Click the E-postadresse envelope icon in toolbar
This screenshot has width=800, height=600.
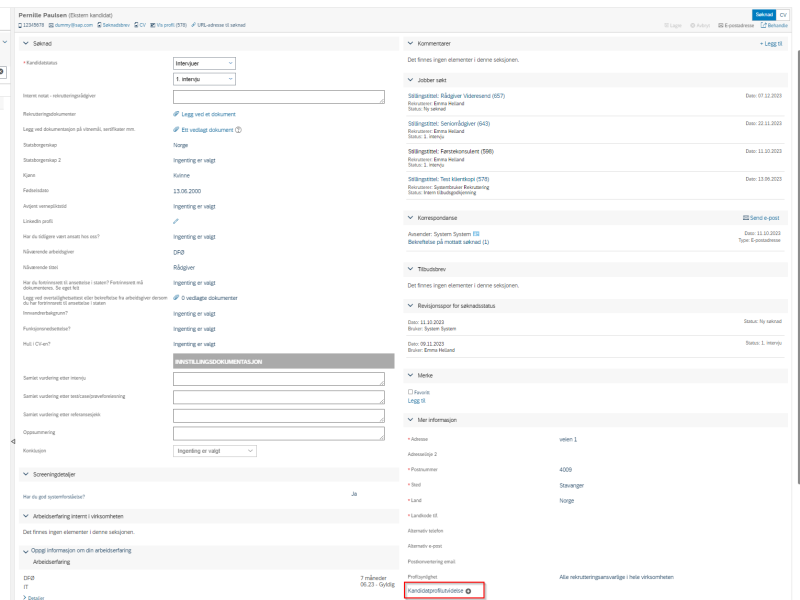tap(720, 25)
